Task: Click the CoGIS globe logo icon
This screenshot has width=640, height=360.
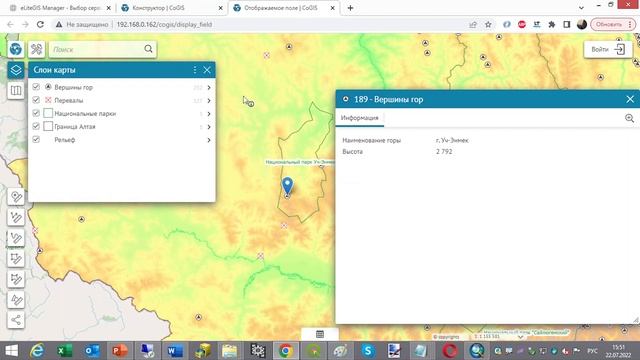Action: [16, 49]
